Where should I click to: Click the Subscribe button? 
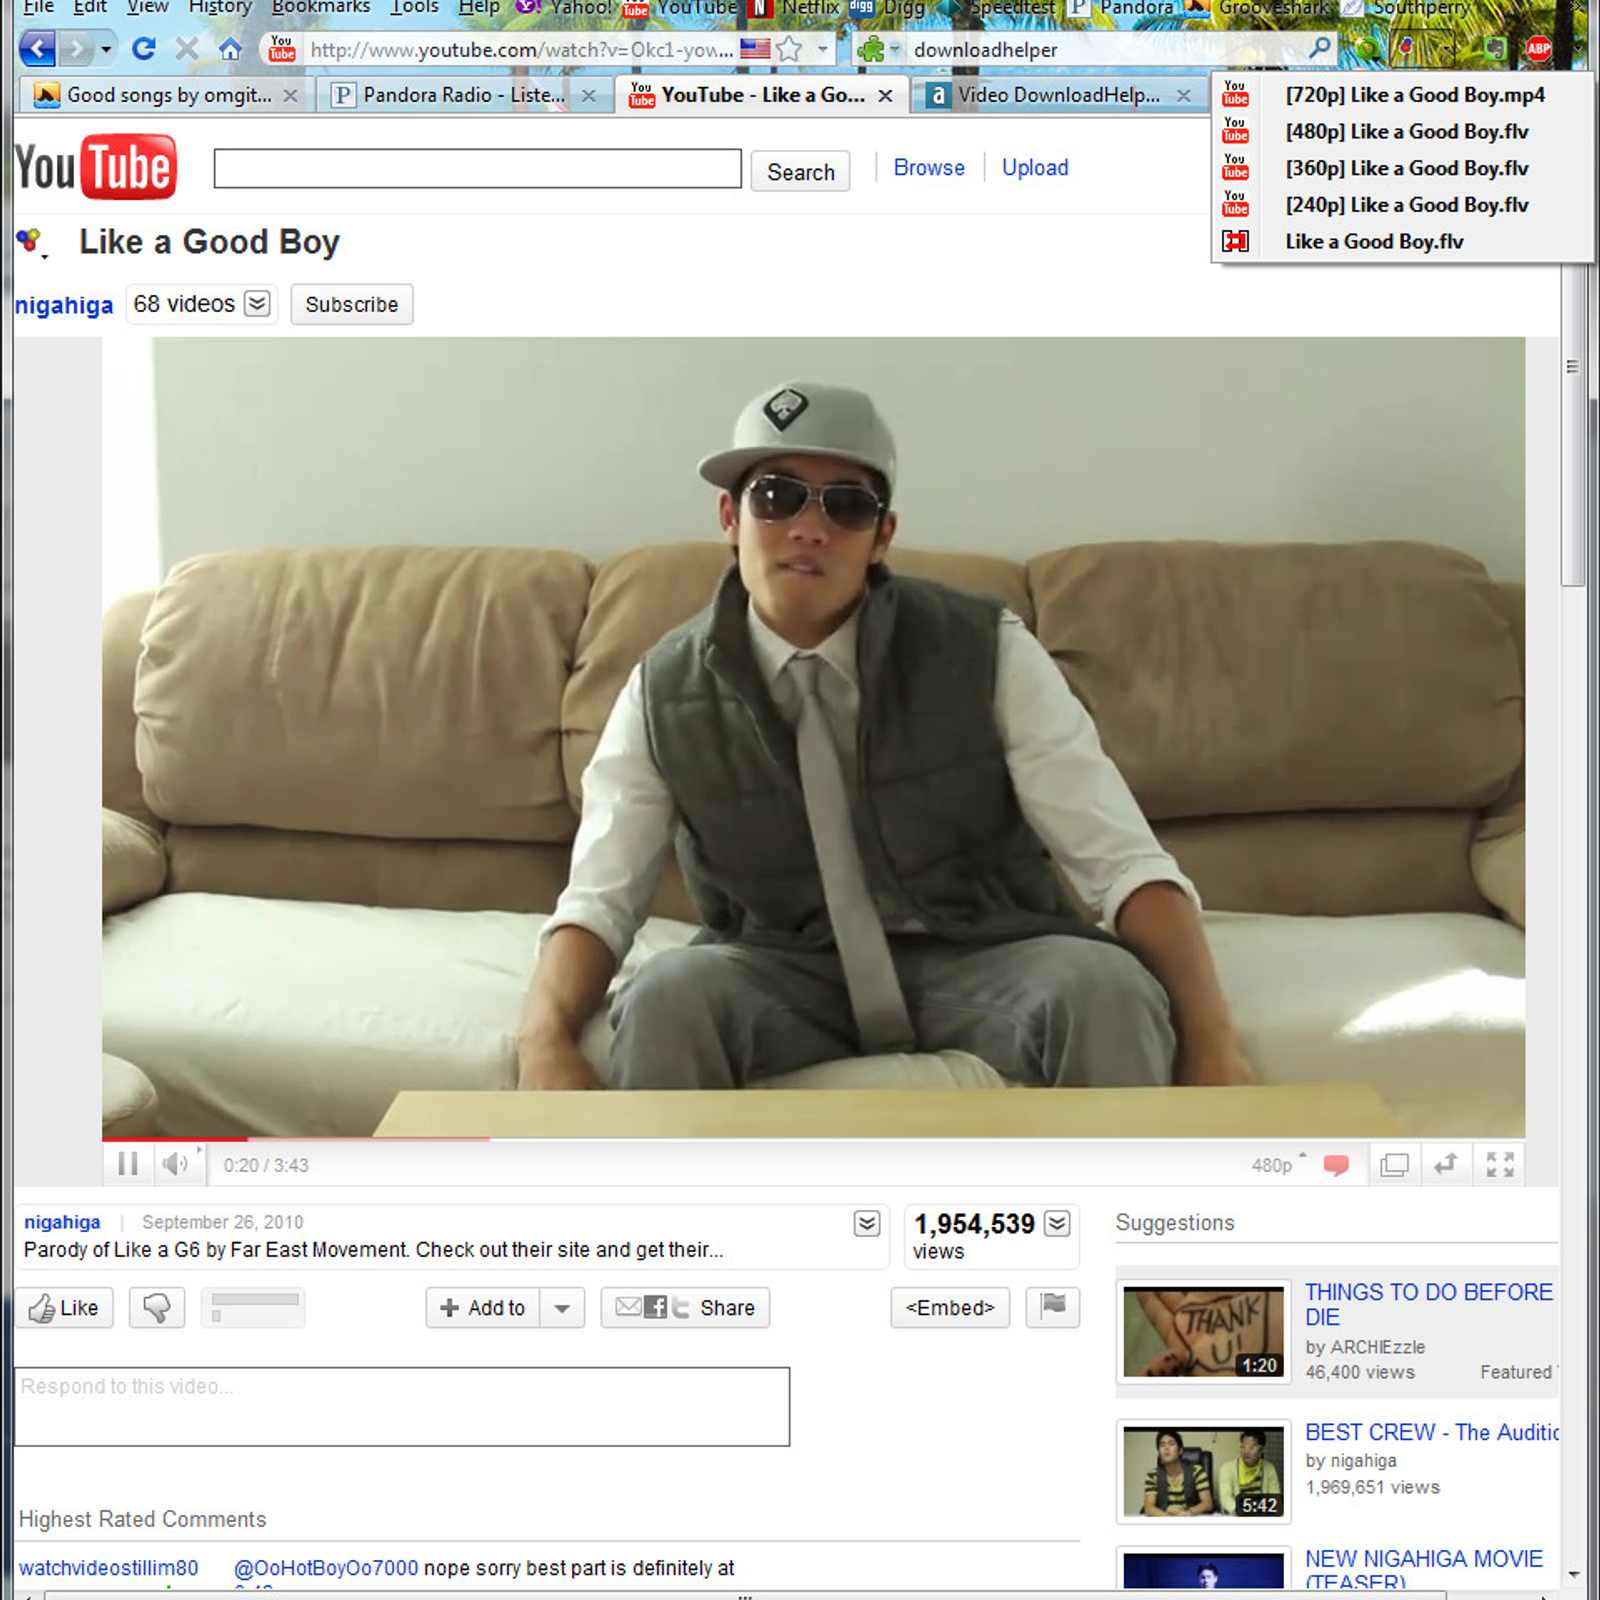point(351,304)
